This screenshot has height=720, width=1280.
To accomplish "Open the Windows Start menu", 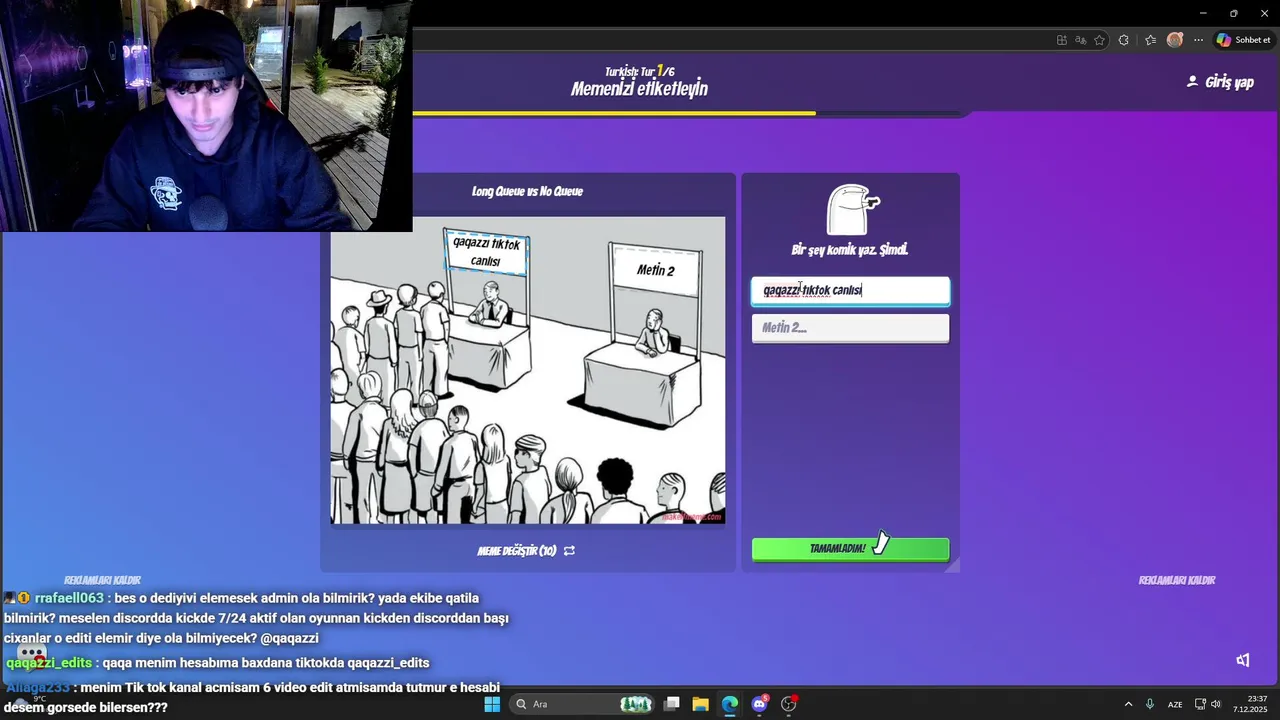I will 492,704.
